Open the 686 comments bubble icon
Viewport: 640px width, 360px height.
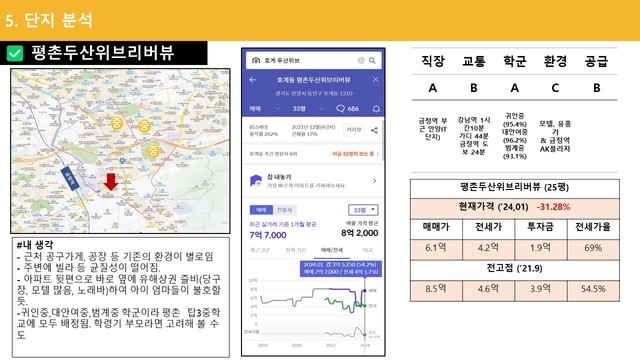340,109
